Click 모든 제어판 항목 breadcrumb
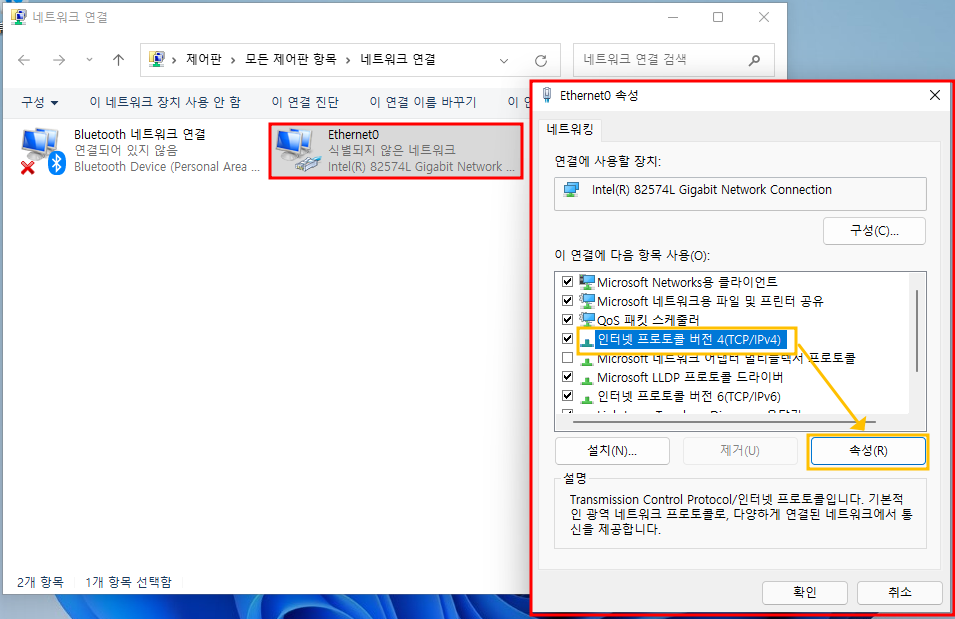 [x=291, y=59]
